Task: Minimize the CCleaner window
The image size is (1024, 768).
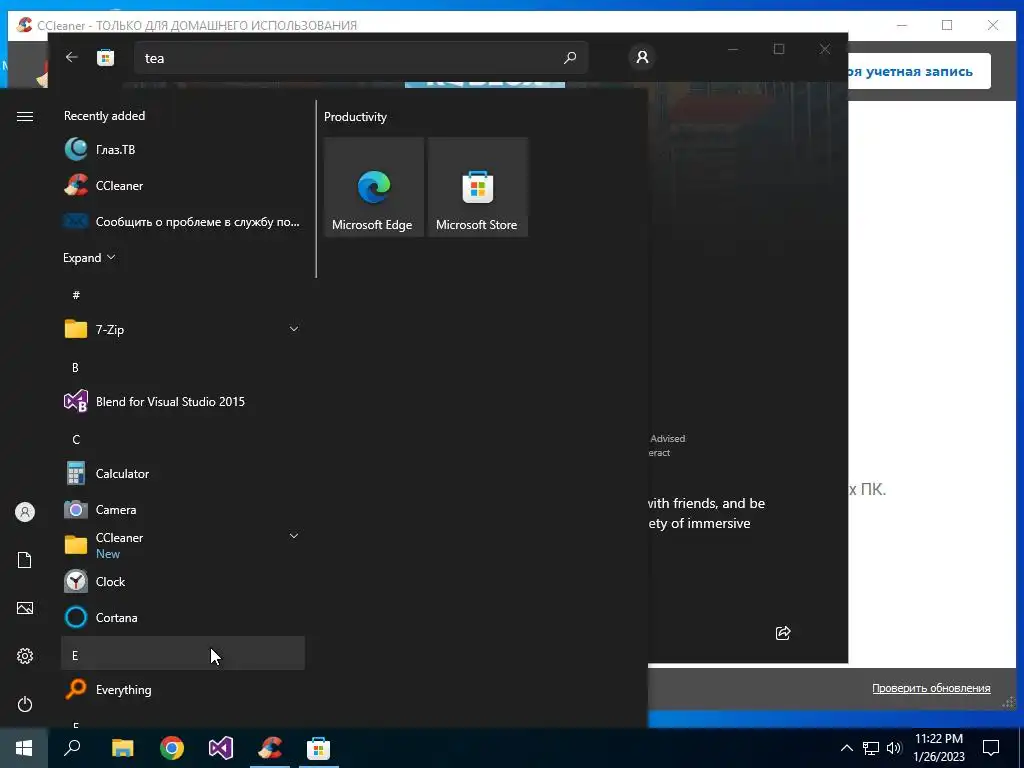Action: click(x=902, y=25)
